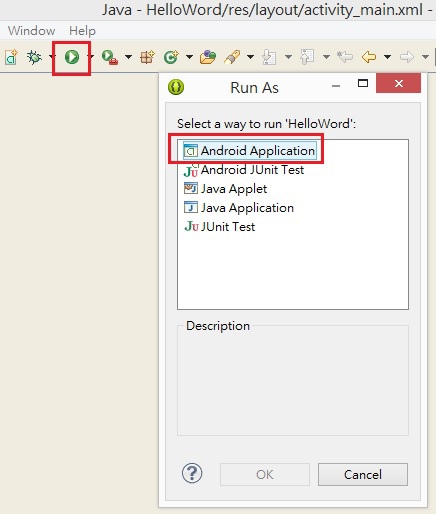The height and width of the screenshot is (514, 436).
Task: Click the New Java Class icon
Action: pyautogui.click(x=171, y=57)
